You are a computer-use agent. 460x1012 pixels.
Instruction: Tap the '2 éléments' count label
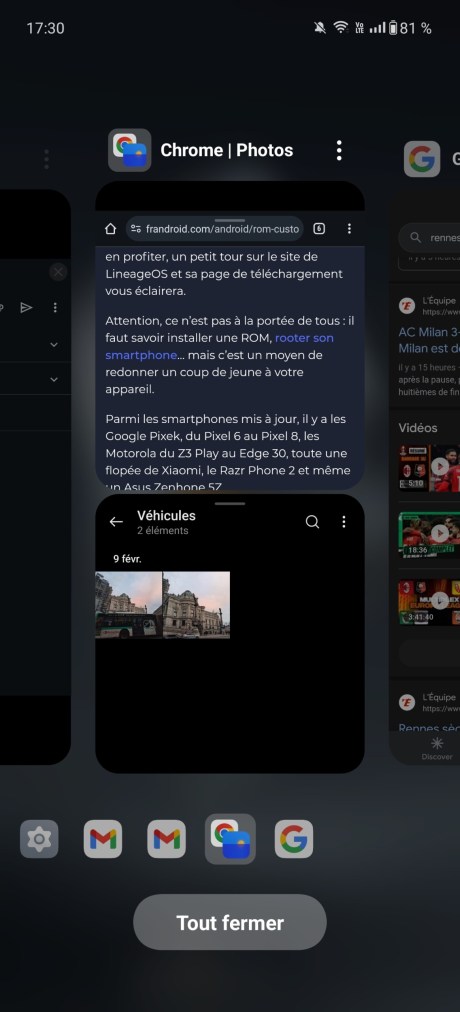163,531
